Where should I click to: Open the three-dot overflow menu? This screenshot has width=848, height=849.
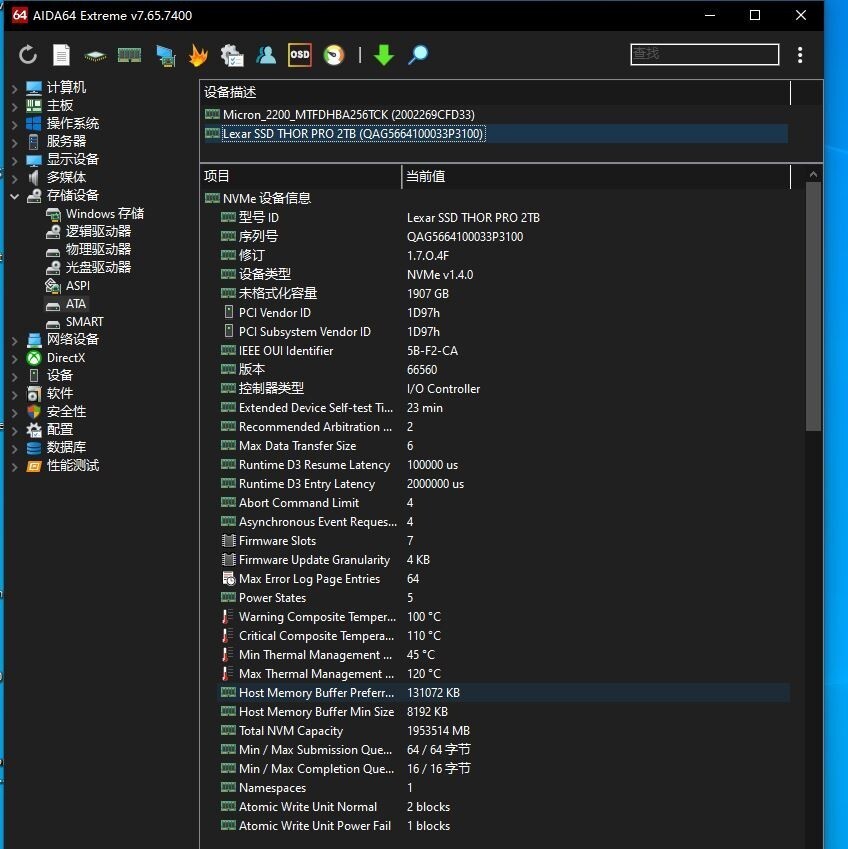(800, 54)
